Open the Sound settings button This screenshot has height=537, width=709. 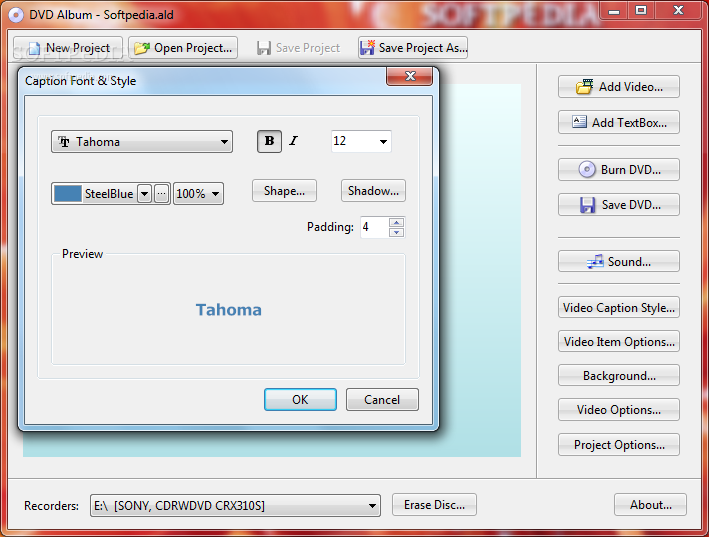pos(619,261)
